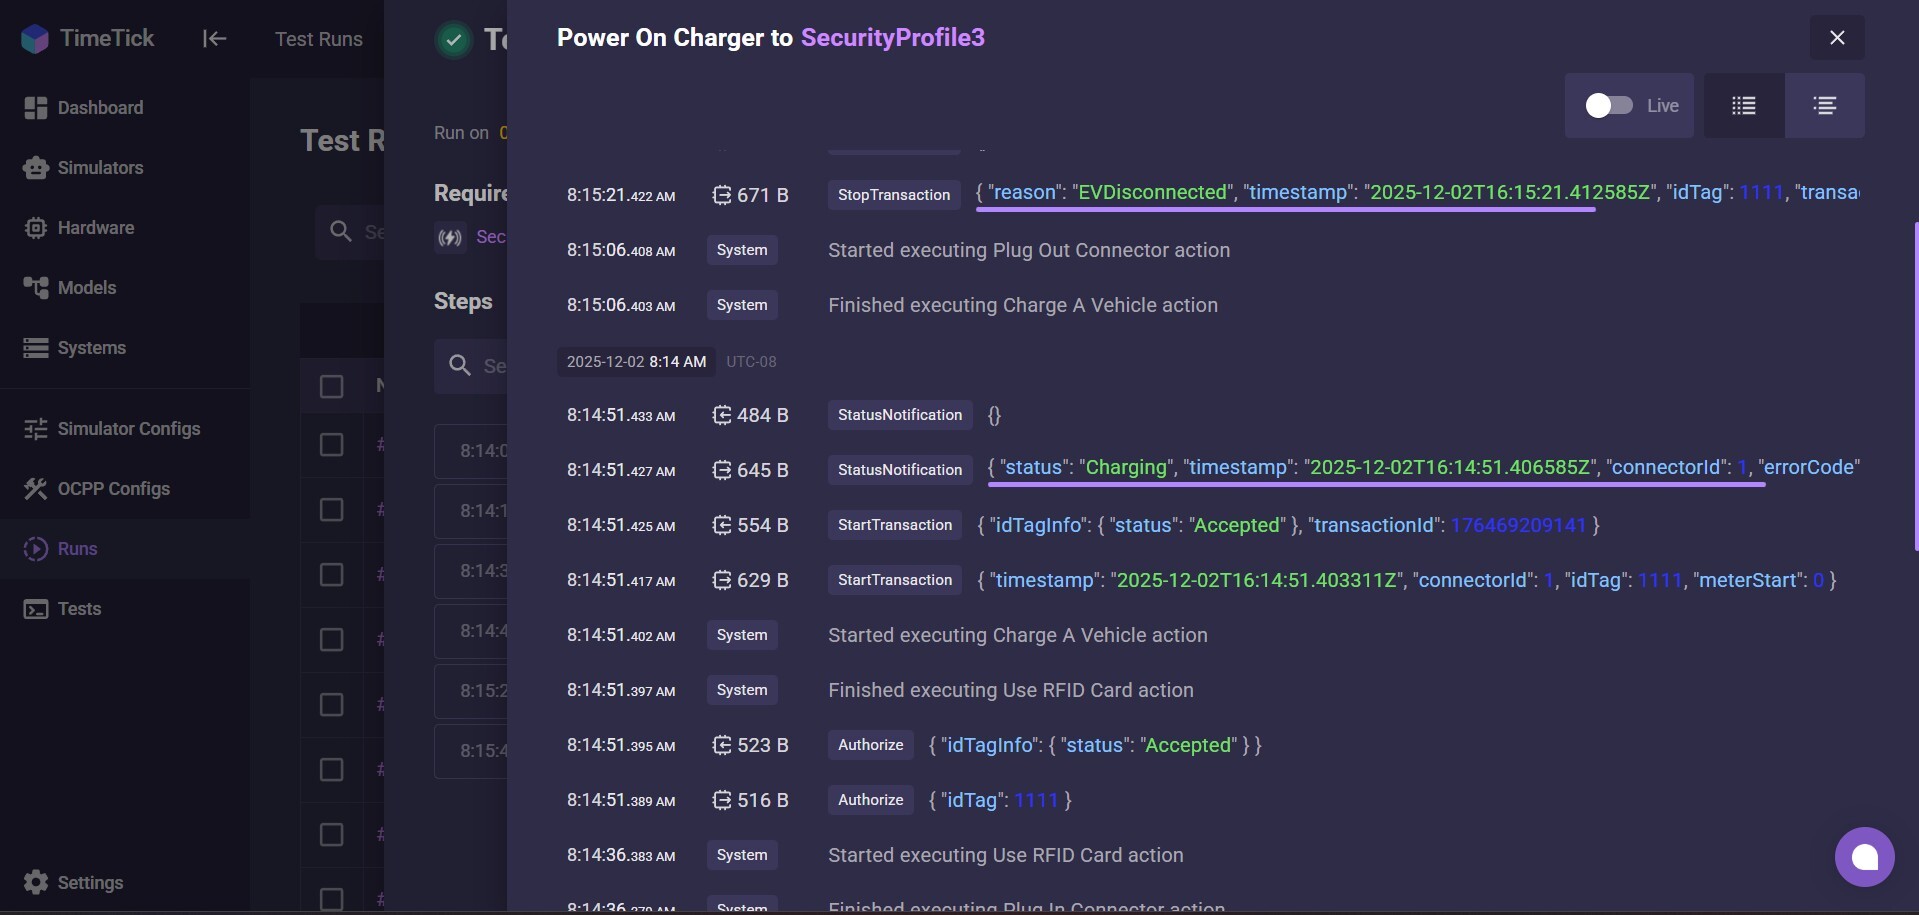Open the Systems section
The height and width of the screenshot is (915, 1919).
pyautogui.click(x=90, y=347)
